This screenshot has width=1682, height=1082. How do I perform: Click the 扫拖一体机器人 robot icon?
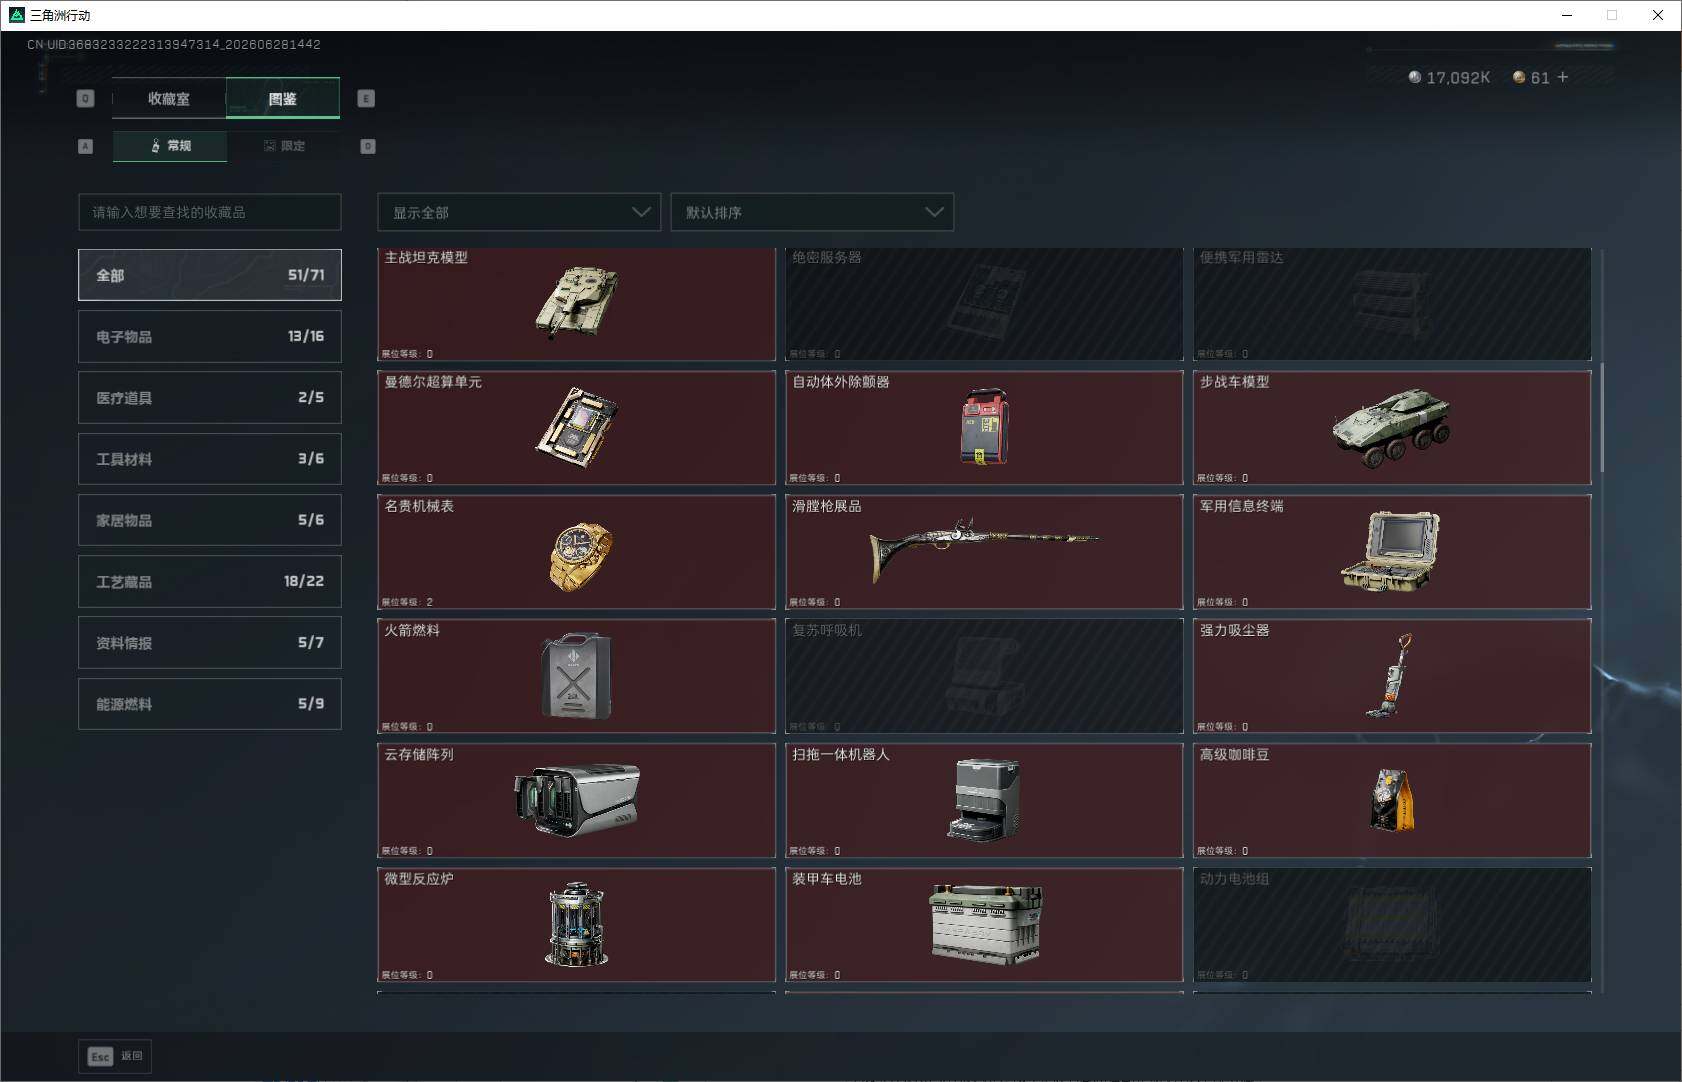[985, 799]
